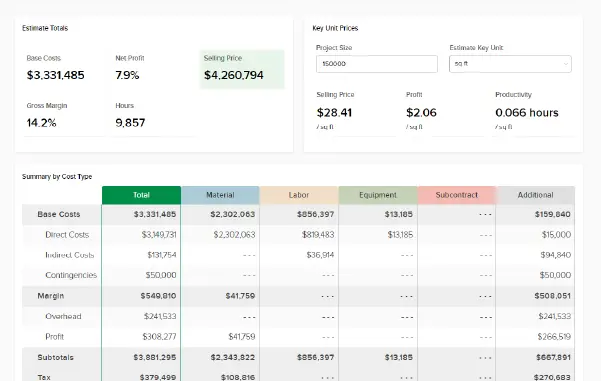Click the Contingencies row label
601x381 pixels.
click(x=71, y=275)
